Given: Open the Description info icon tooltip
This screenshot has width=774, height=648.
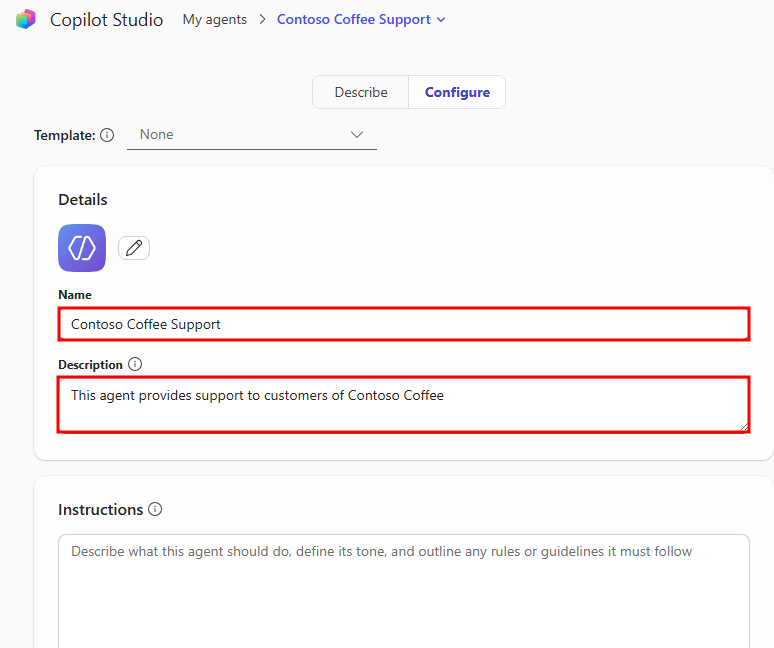Looking at the screenshot, I should (x=135, y=365).
